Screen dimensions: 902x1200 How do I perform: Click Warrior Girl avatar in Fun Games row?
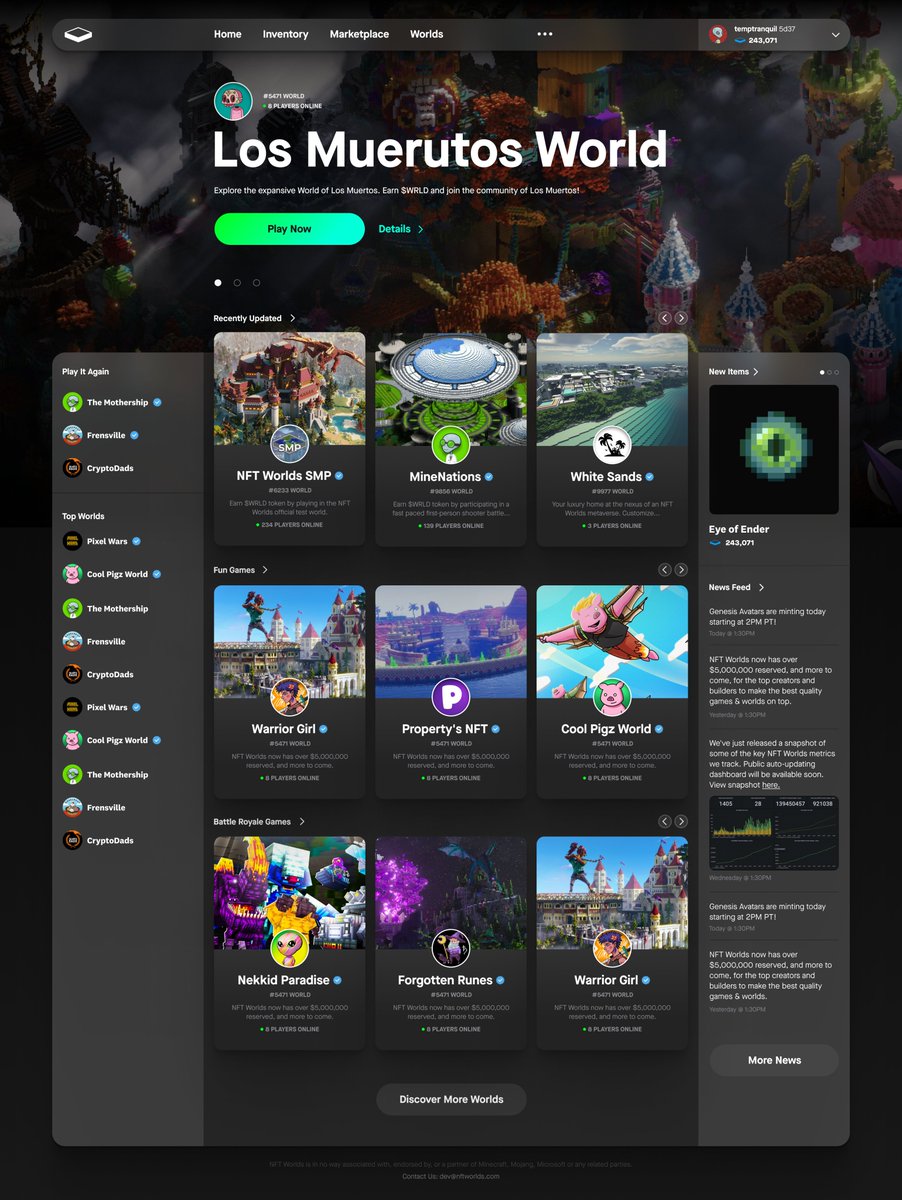tap(290, 696)
